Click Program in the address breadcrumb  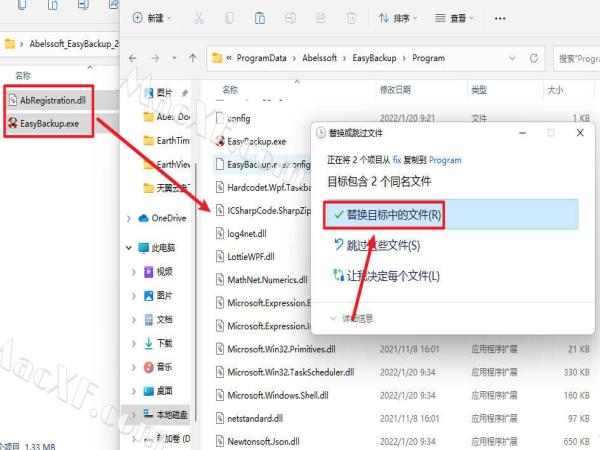click(428, 58)
